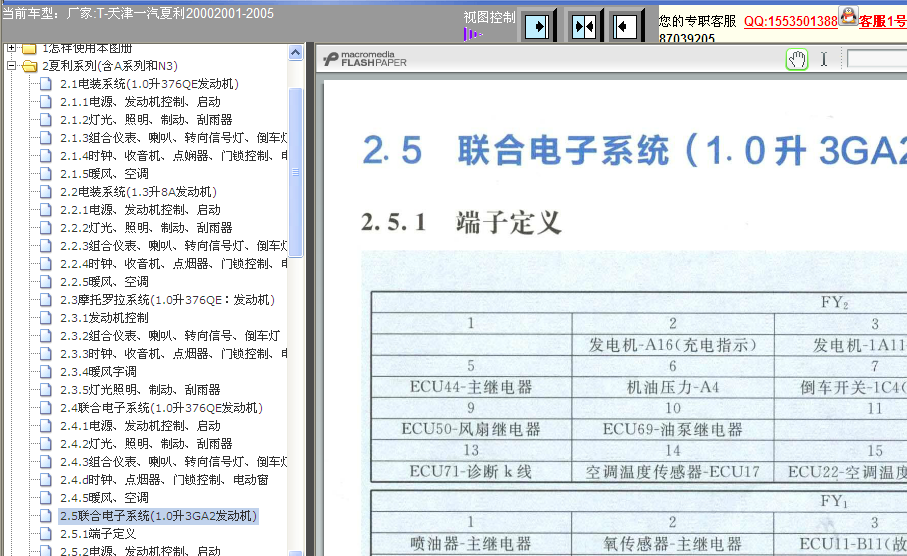
Task: Open the 客服1号 link
Action: [x=882, y=21]
